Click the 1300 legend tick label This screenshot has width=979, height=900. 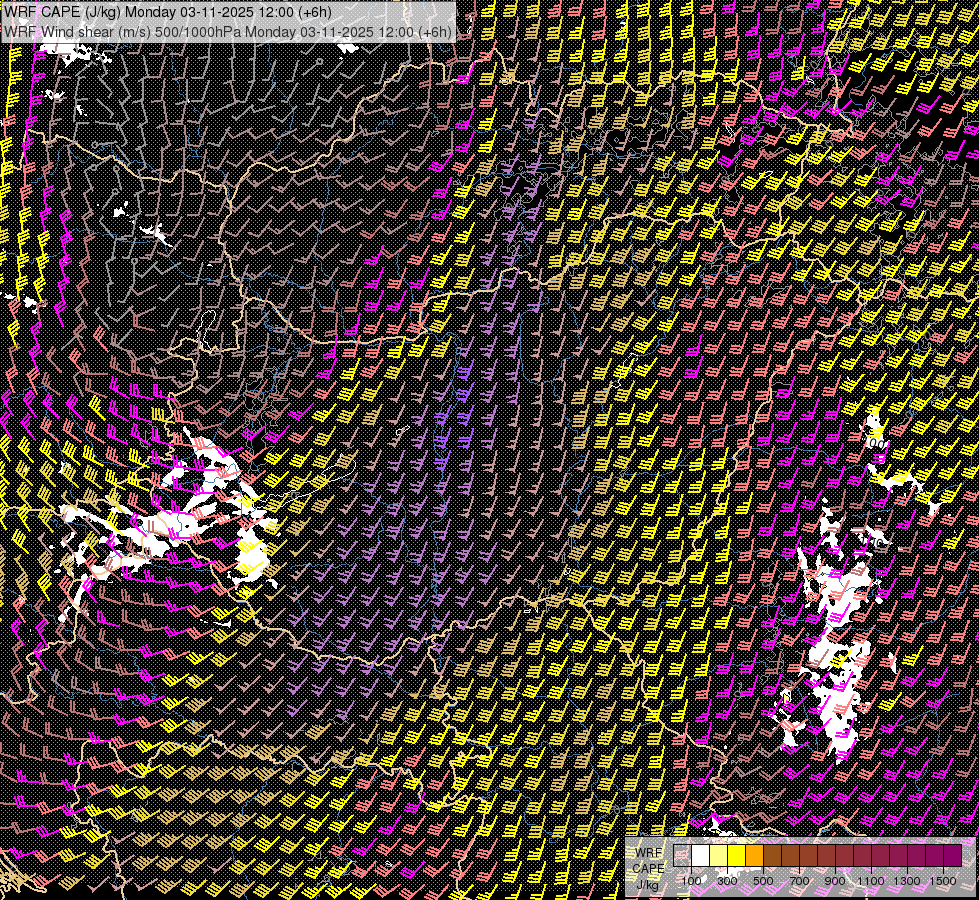[907, 880]
